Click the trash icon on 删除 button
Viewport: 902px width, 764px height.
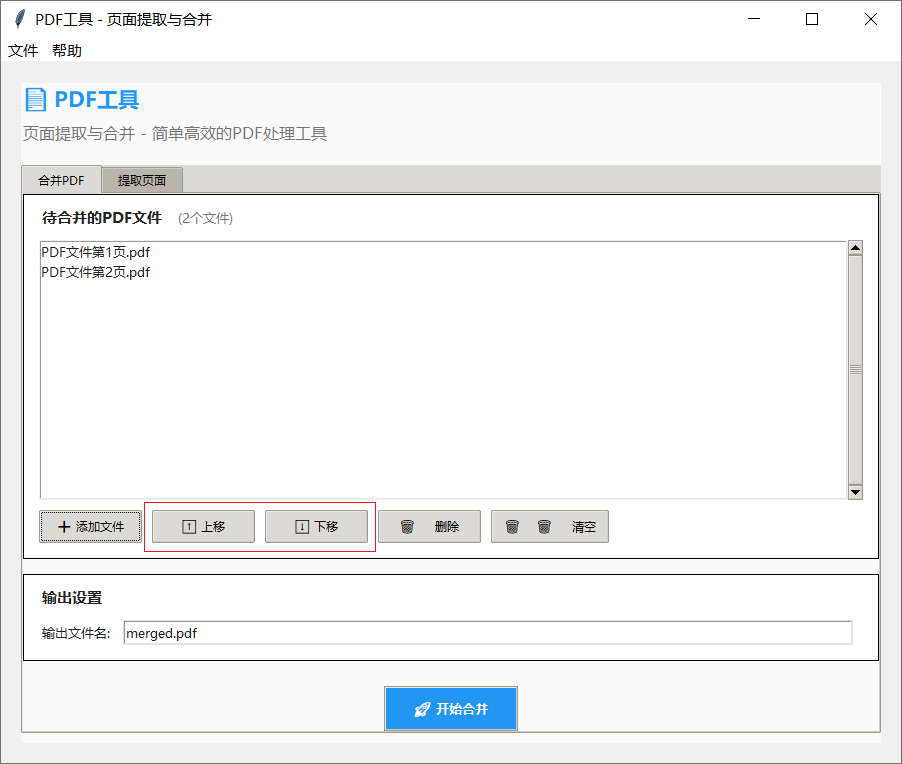pyautogui.click(x=409, y=527)
